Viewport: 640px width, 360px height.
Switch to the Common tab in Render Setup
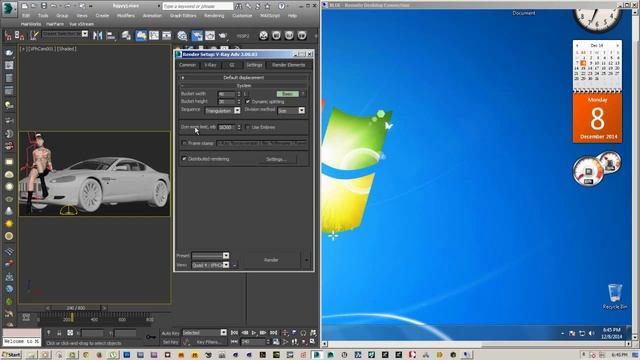pyautogui.click(x=187, y=65)
